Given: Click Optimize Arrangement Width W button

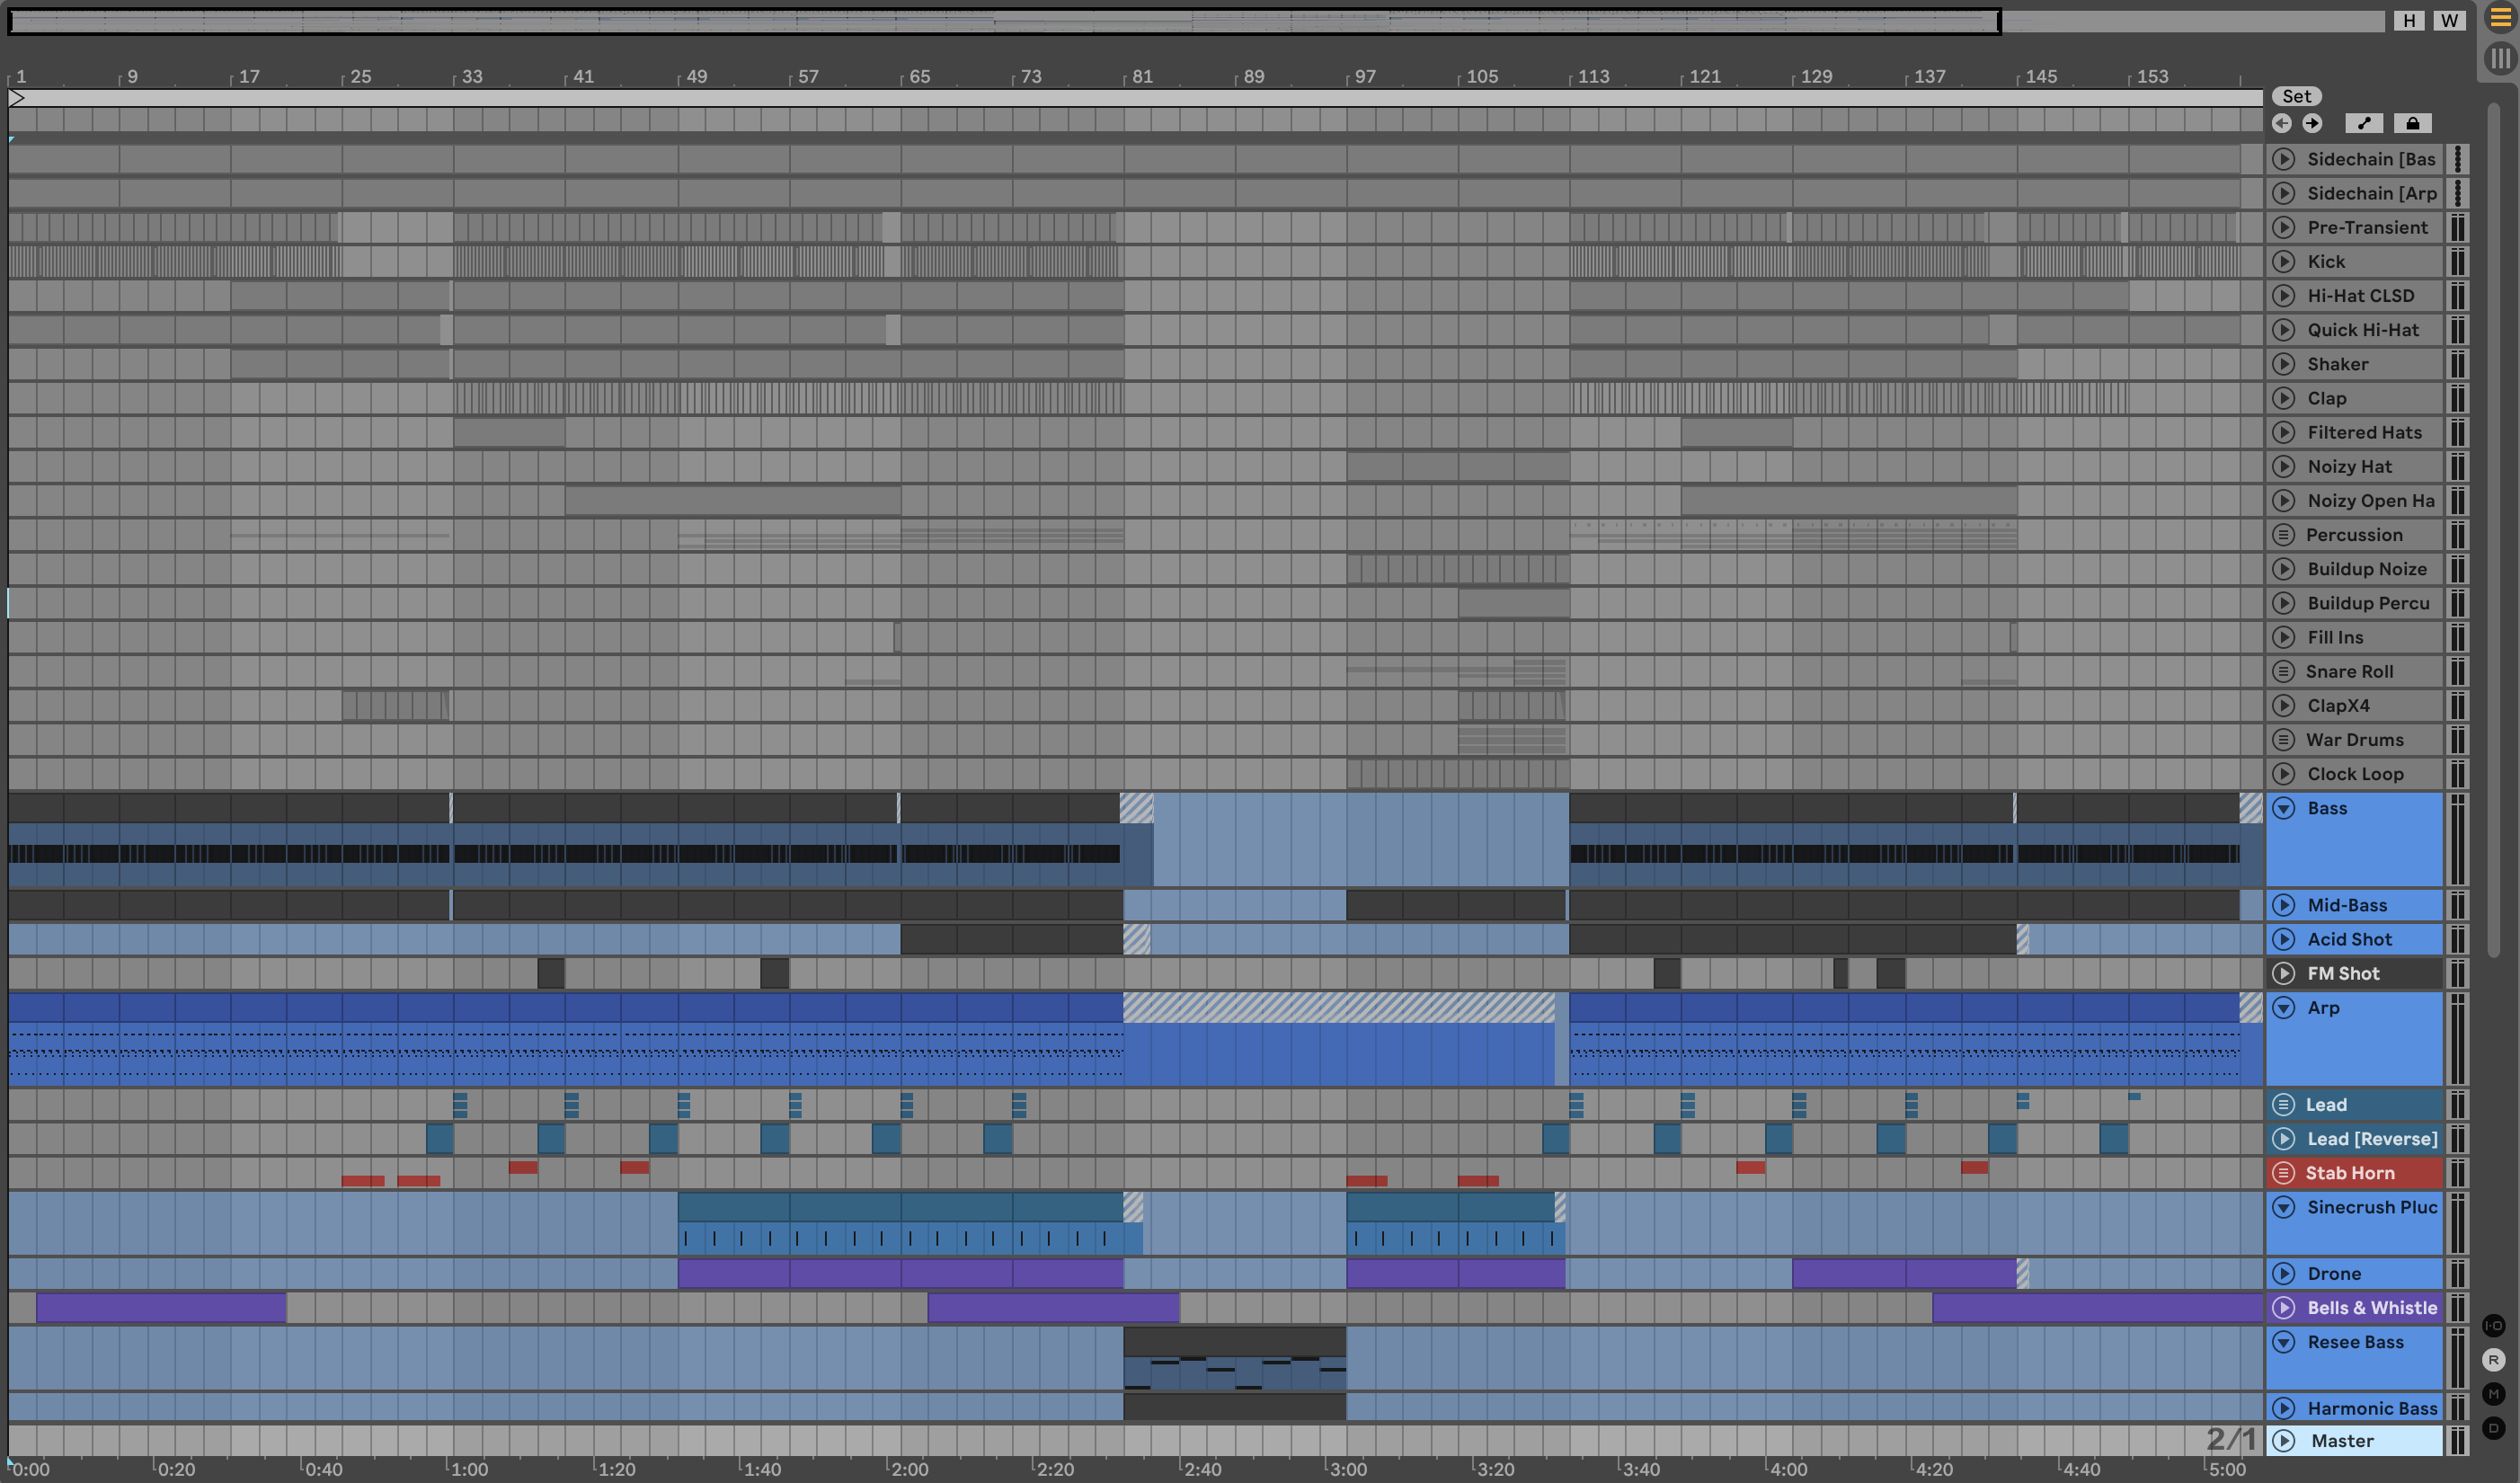Looking at the screenshot, I should pos(2449,20).
